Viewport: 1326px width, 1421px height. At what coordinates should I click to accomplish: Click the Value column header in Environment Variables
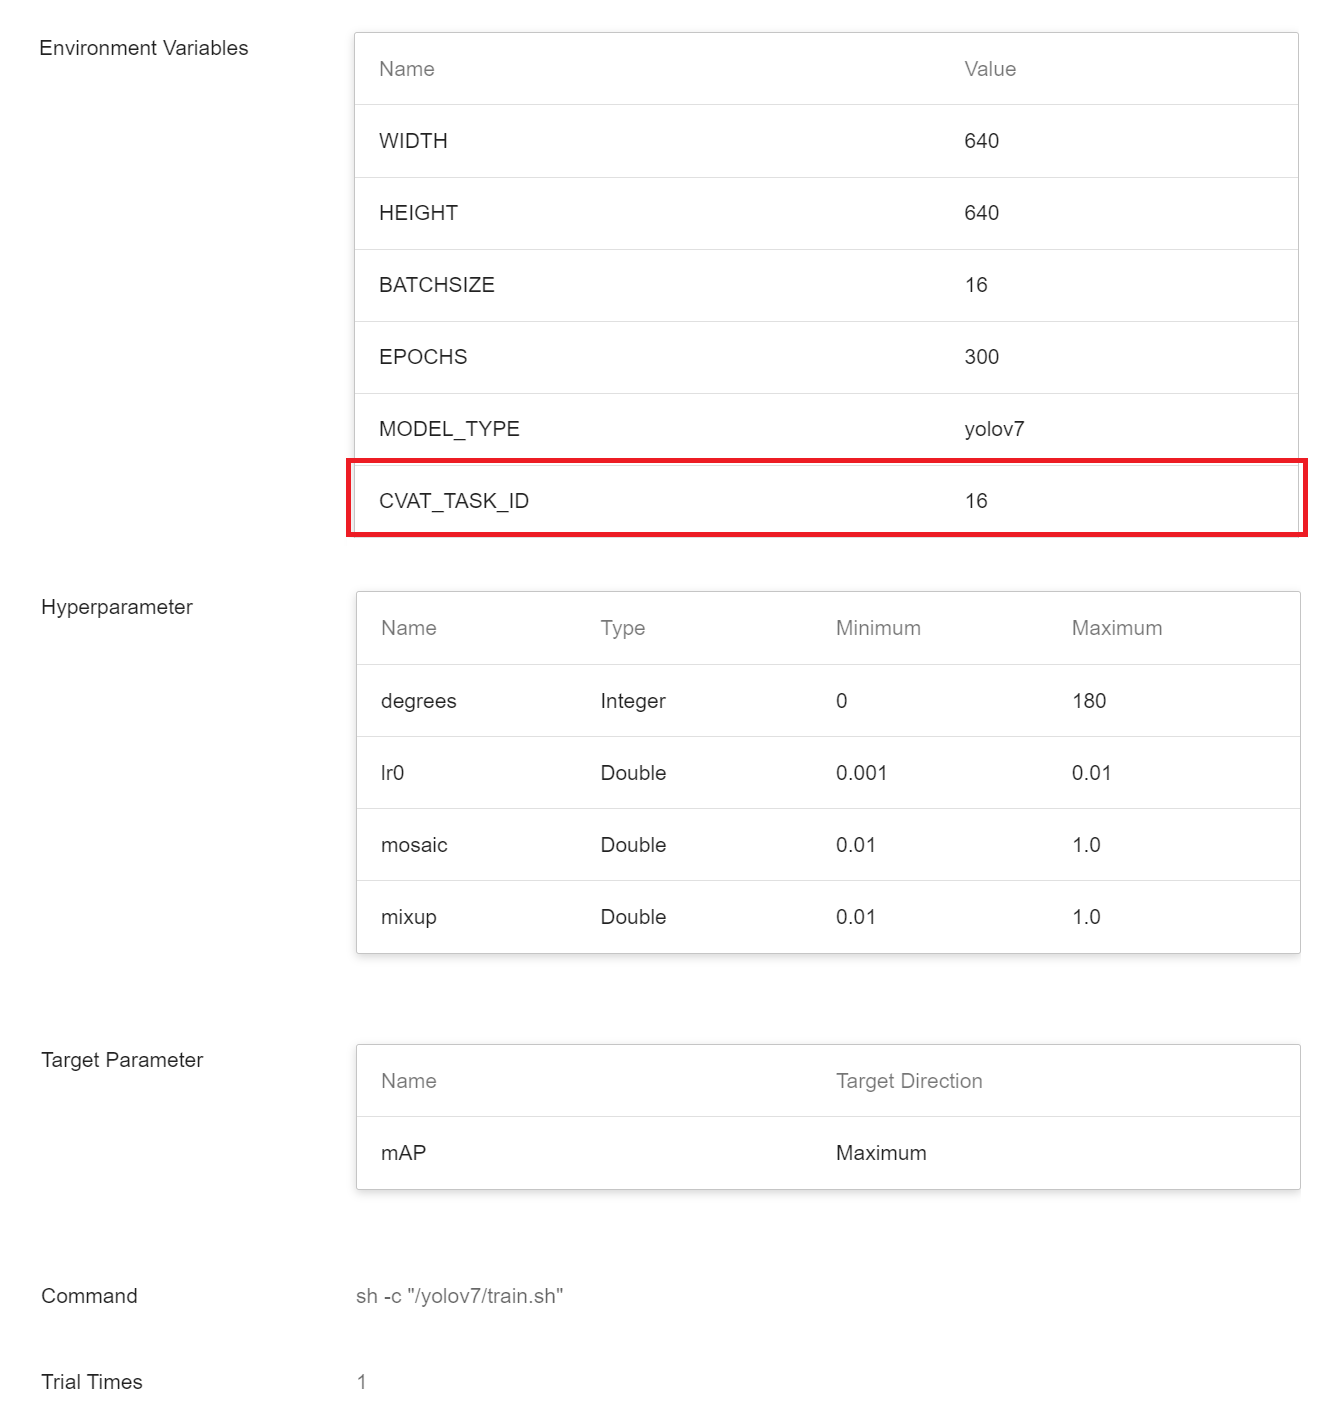tap(990, 69)
